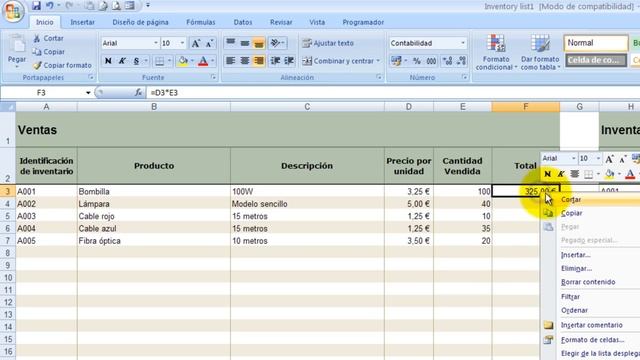640x360 pixels.
Task: Click Cortar scissors in the Portapapeles group
Action: tap(37, 38)
